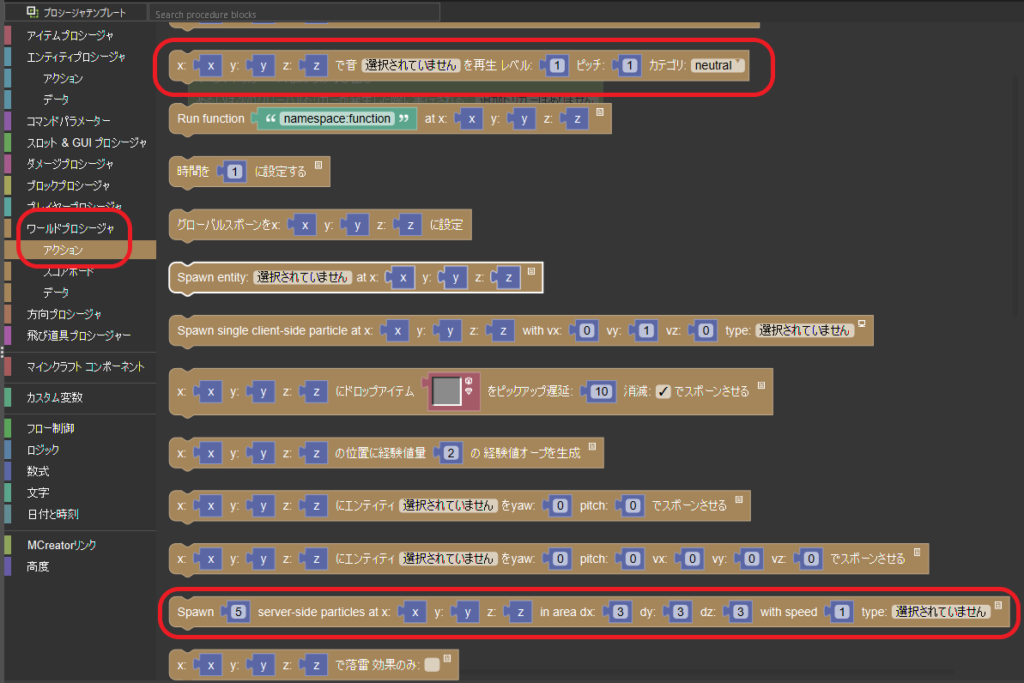
Task: Click info icon on the 時間を設定する block
Action: tap(318, 163)
